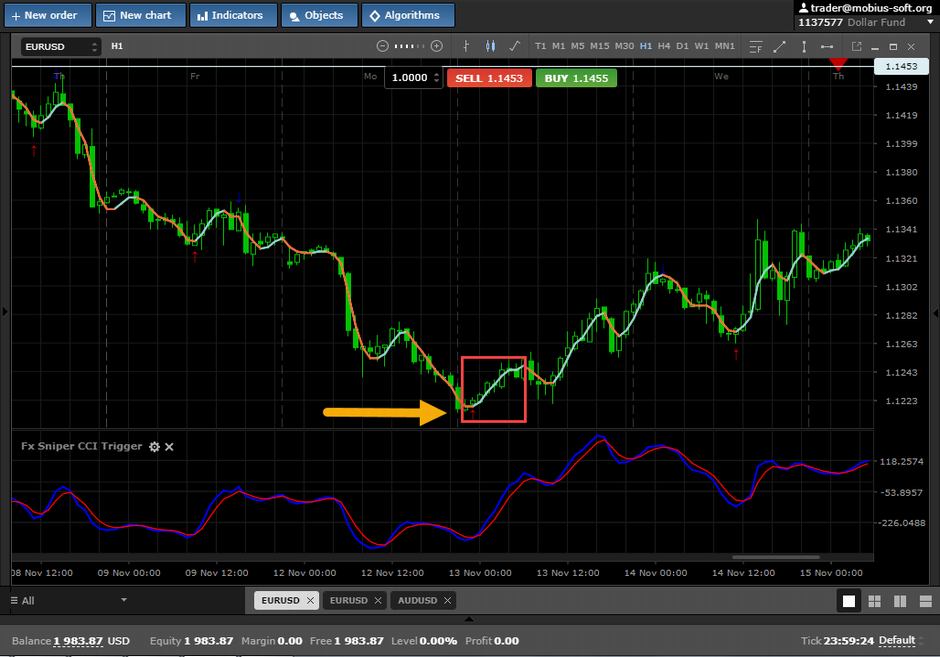This screenshot has width=940, height=657.
Task: Select the horizontal line drawing tool
Action: coord(827,47)
